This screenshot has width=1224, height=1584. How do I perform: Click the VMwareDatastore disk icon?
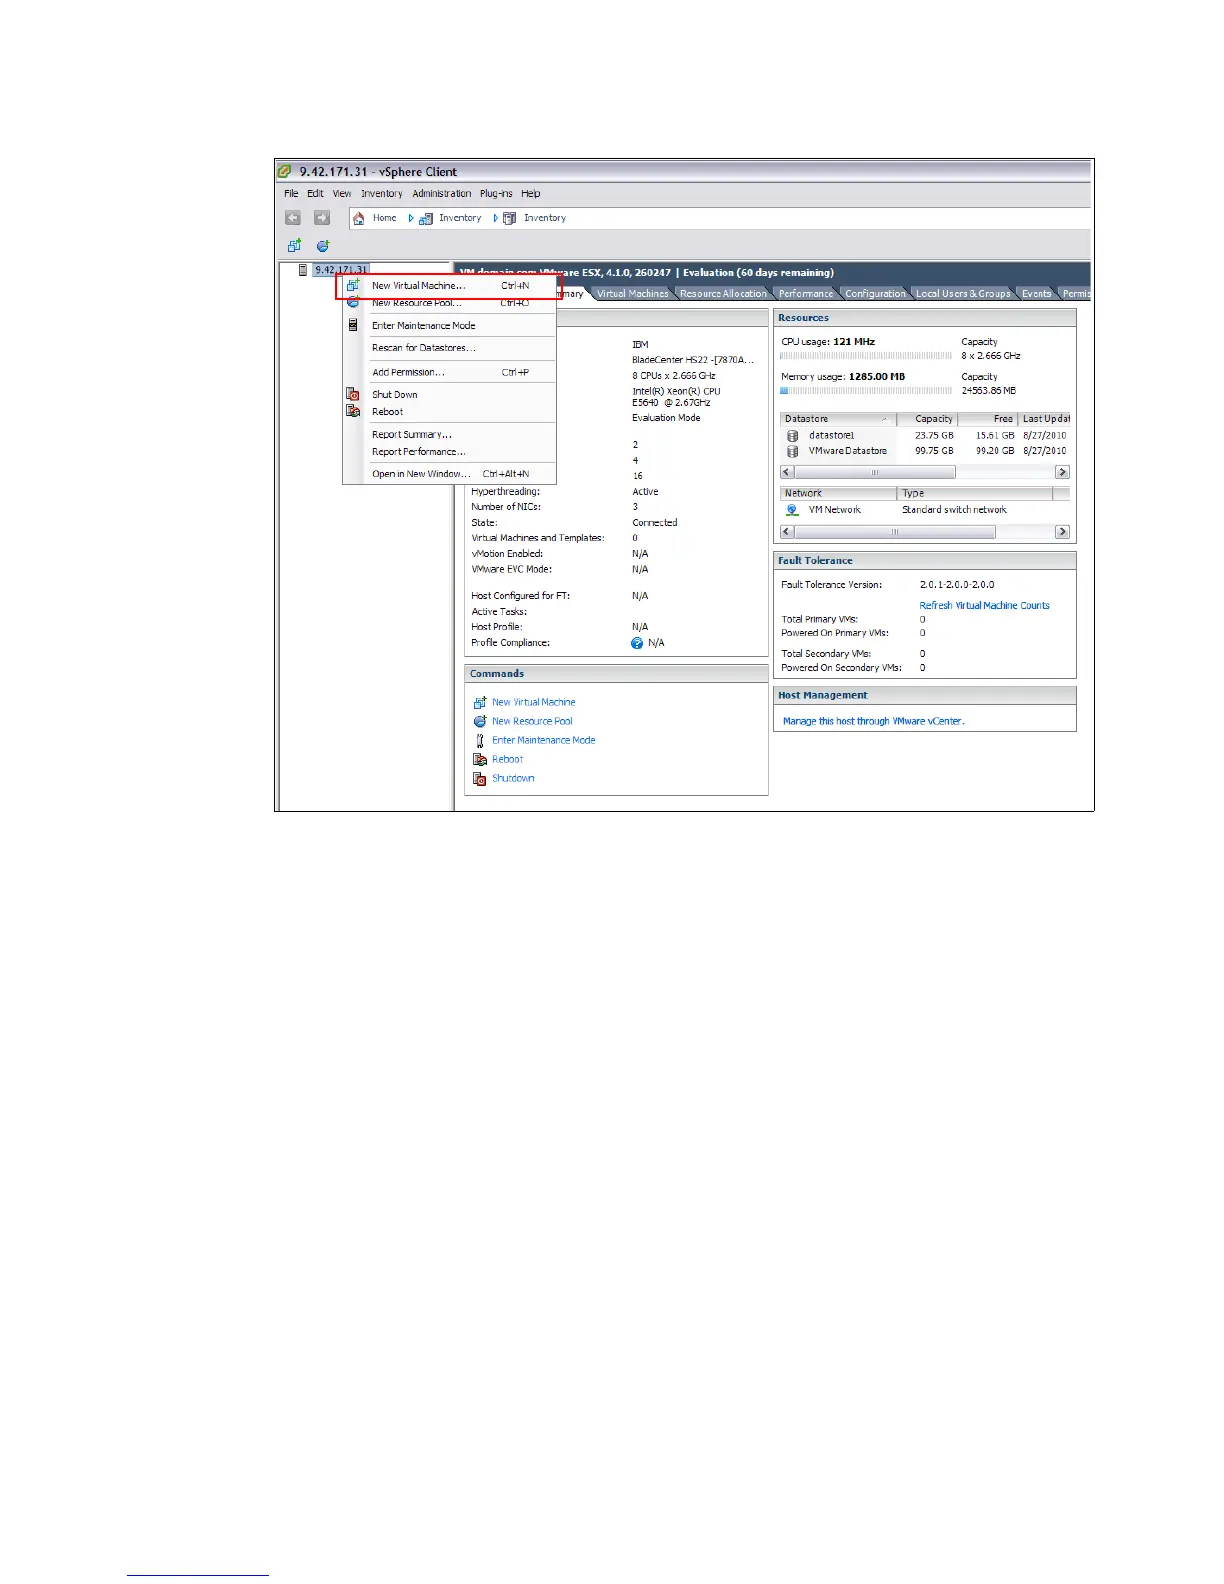click(x=793, y=451)
